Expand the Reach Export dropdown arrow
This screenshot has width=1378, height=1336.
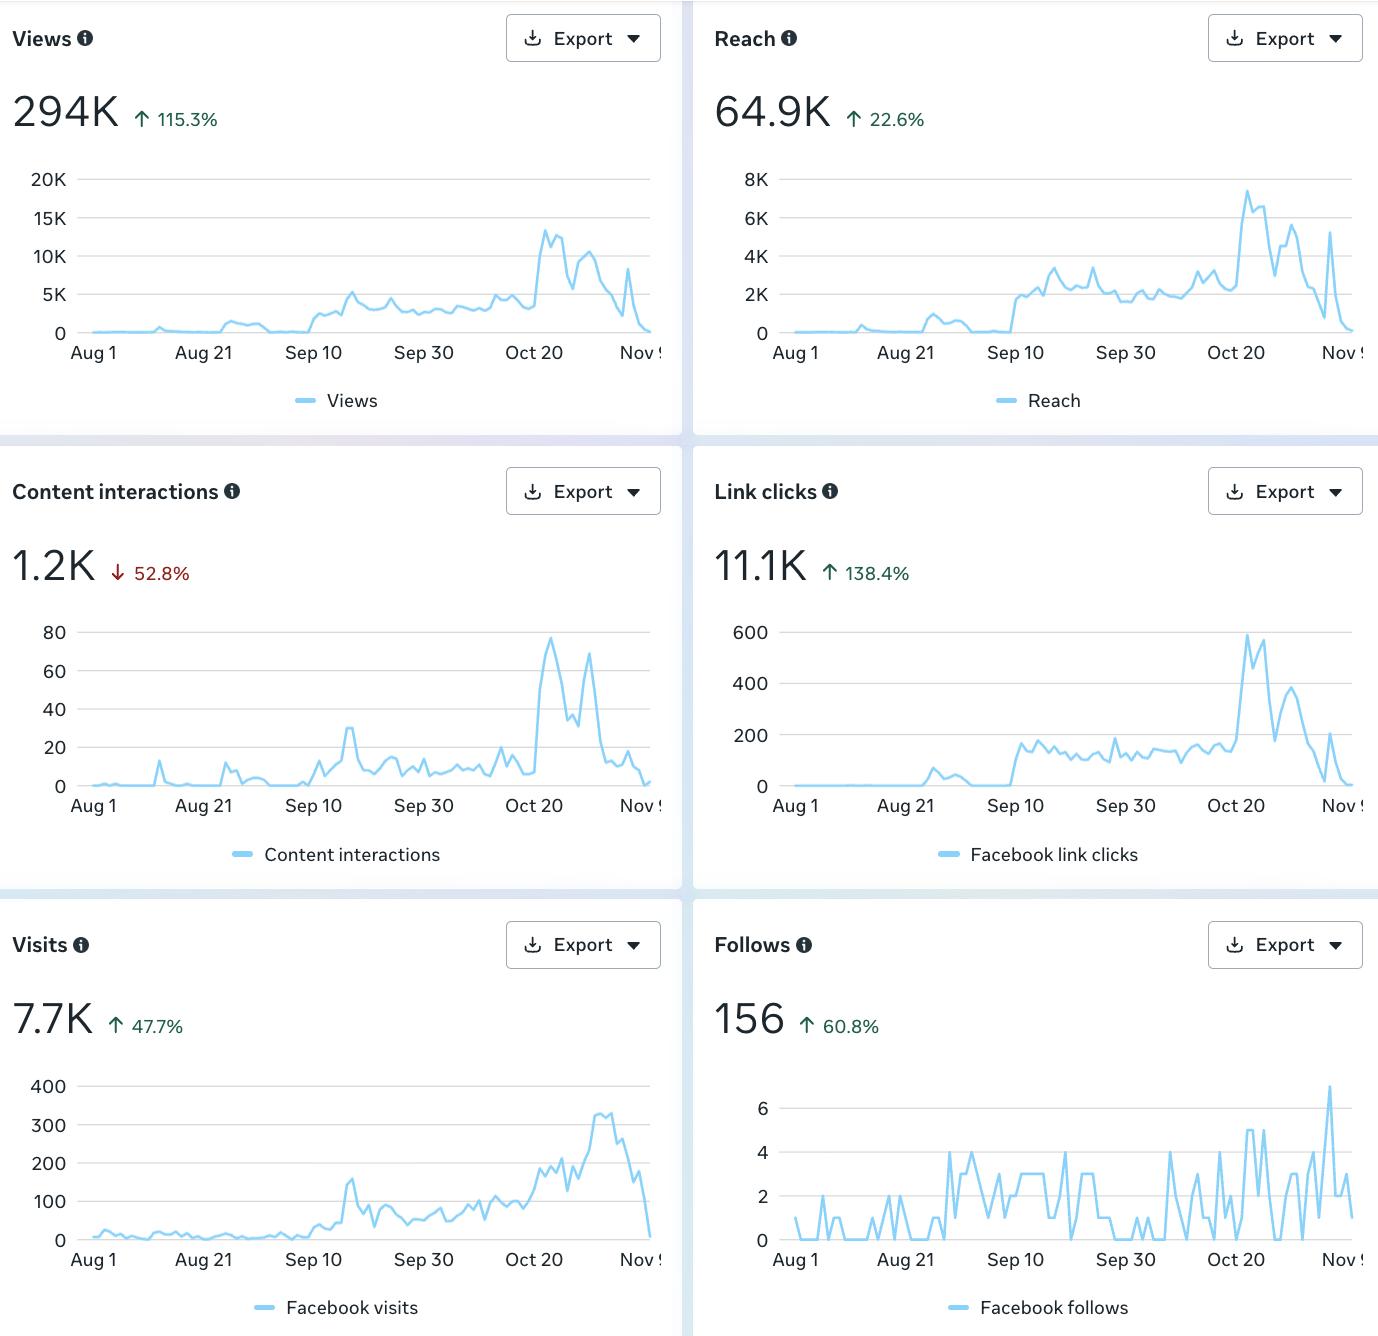click(x=1335, y=39)
